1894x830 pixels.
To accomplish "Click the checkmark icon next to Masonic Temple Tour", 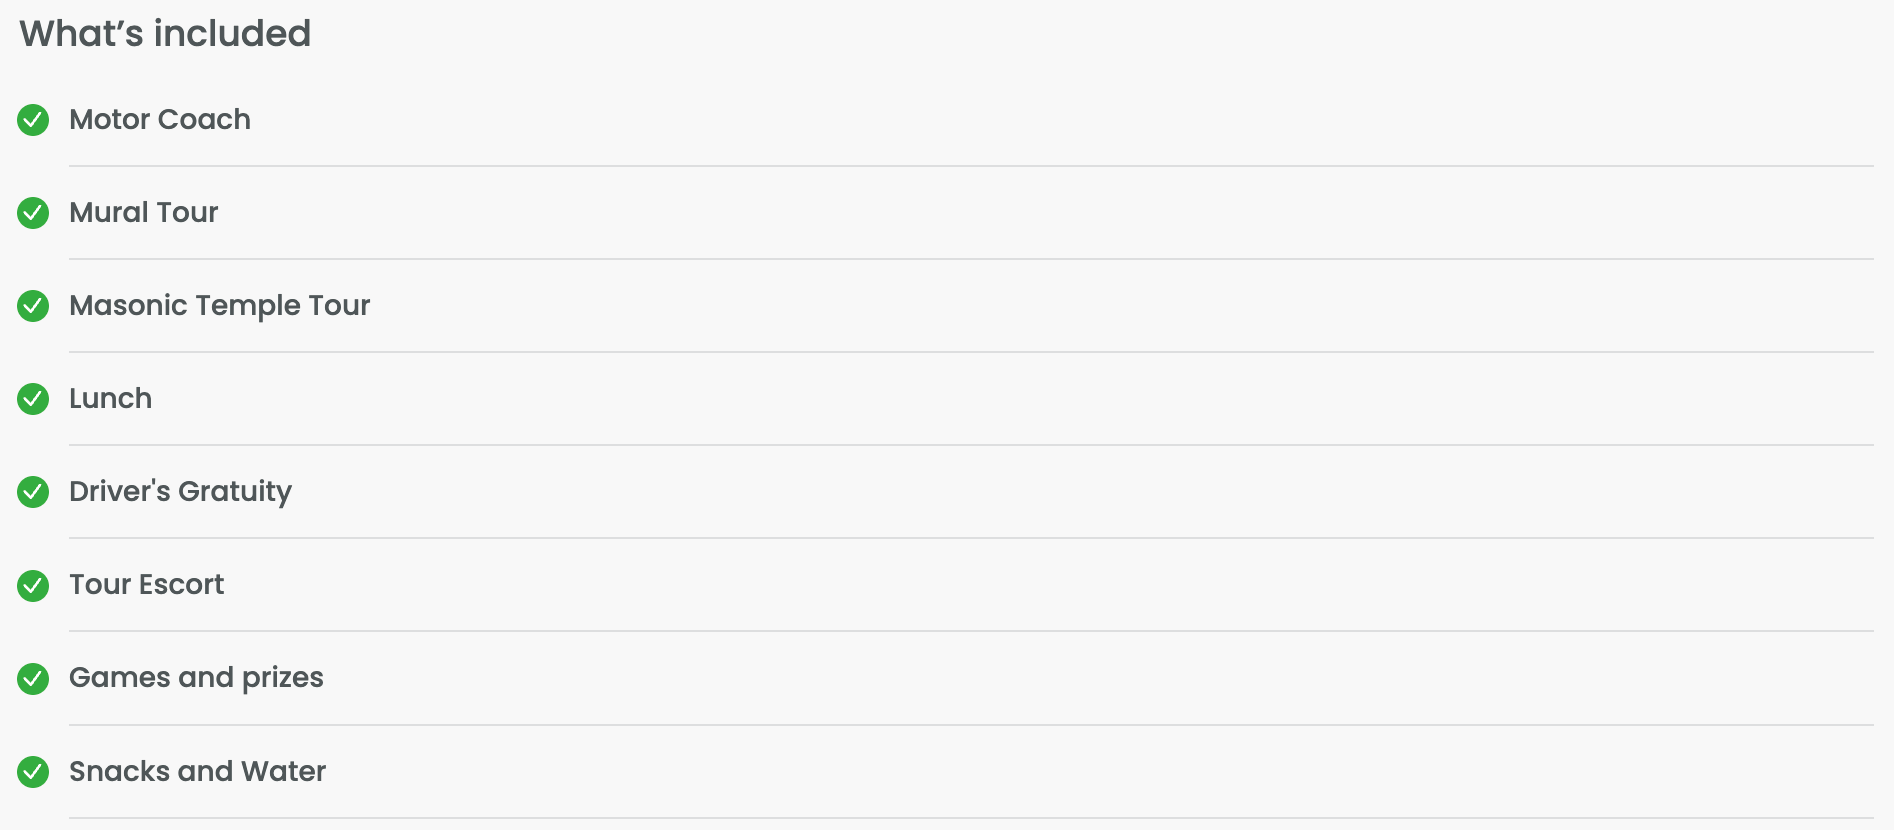I will (x=33, y=306).
